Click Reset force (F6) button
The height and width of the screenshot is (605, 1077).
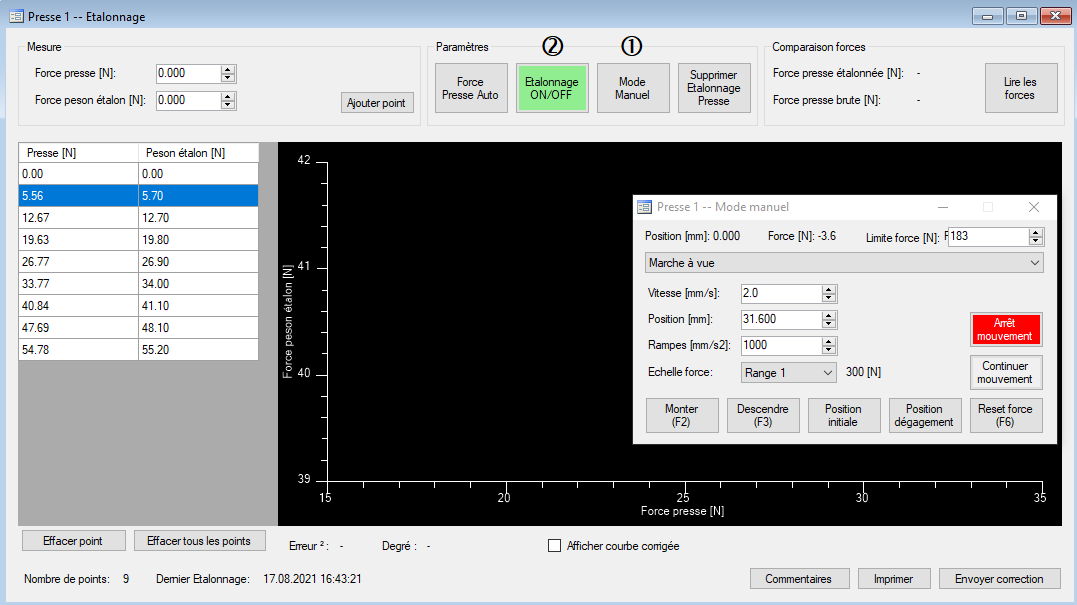pos(1006,415)
